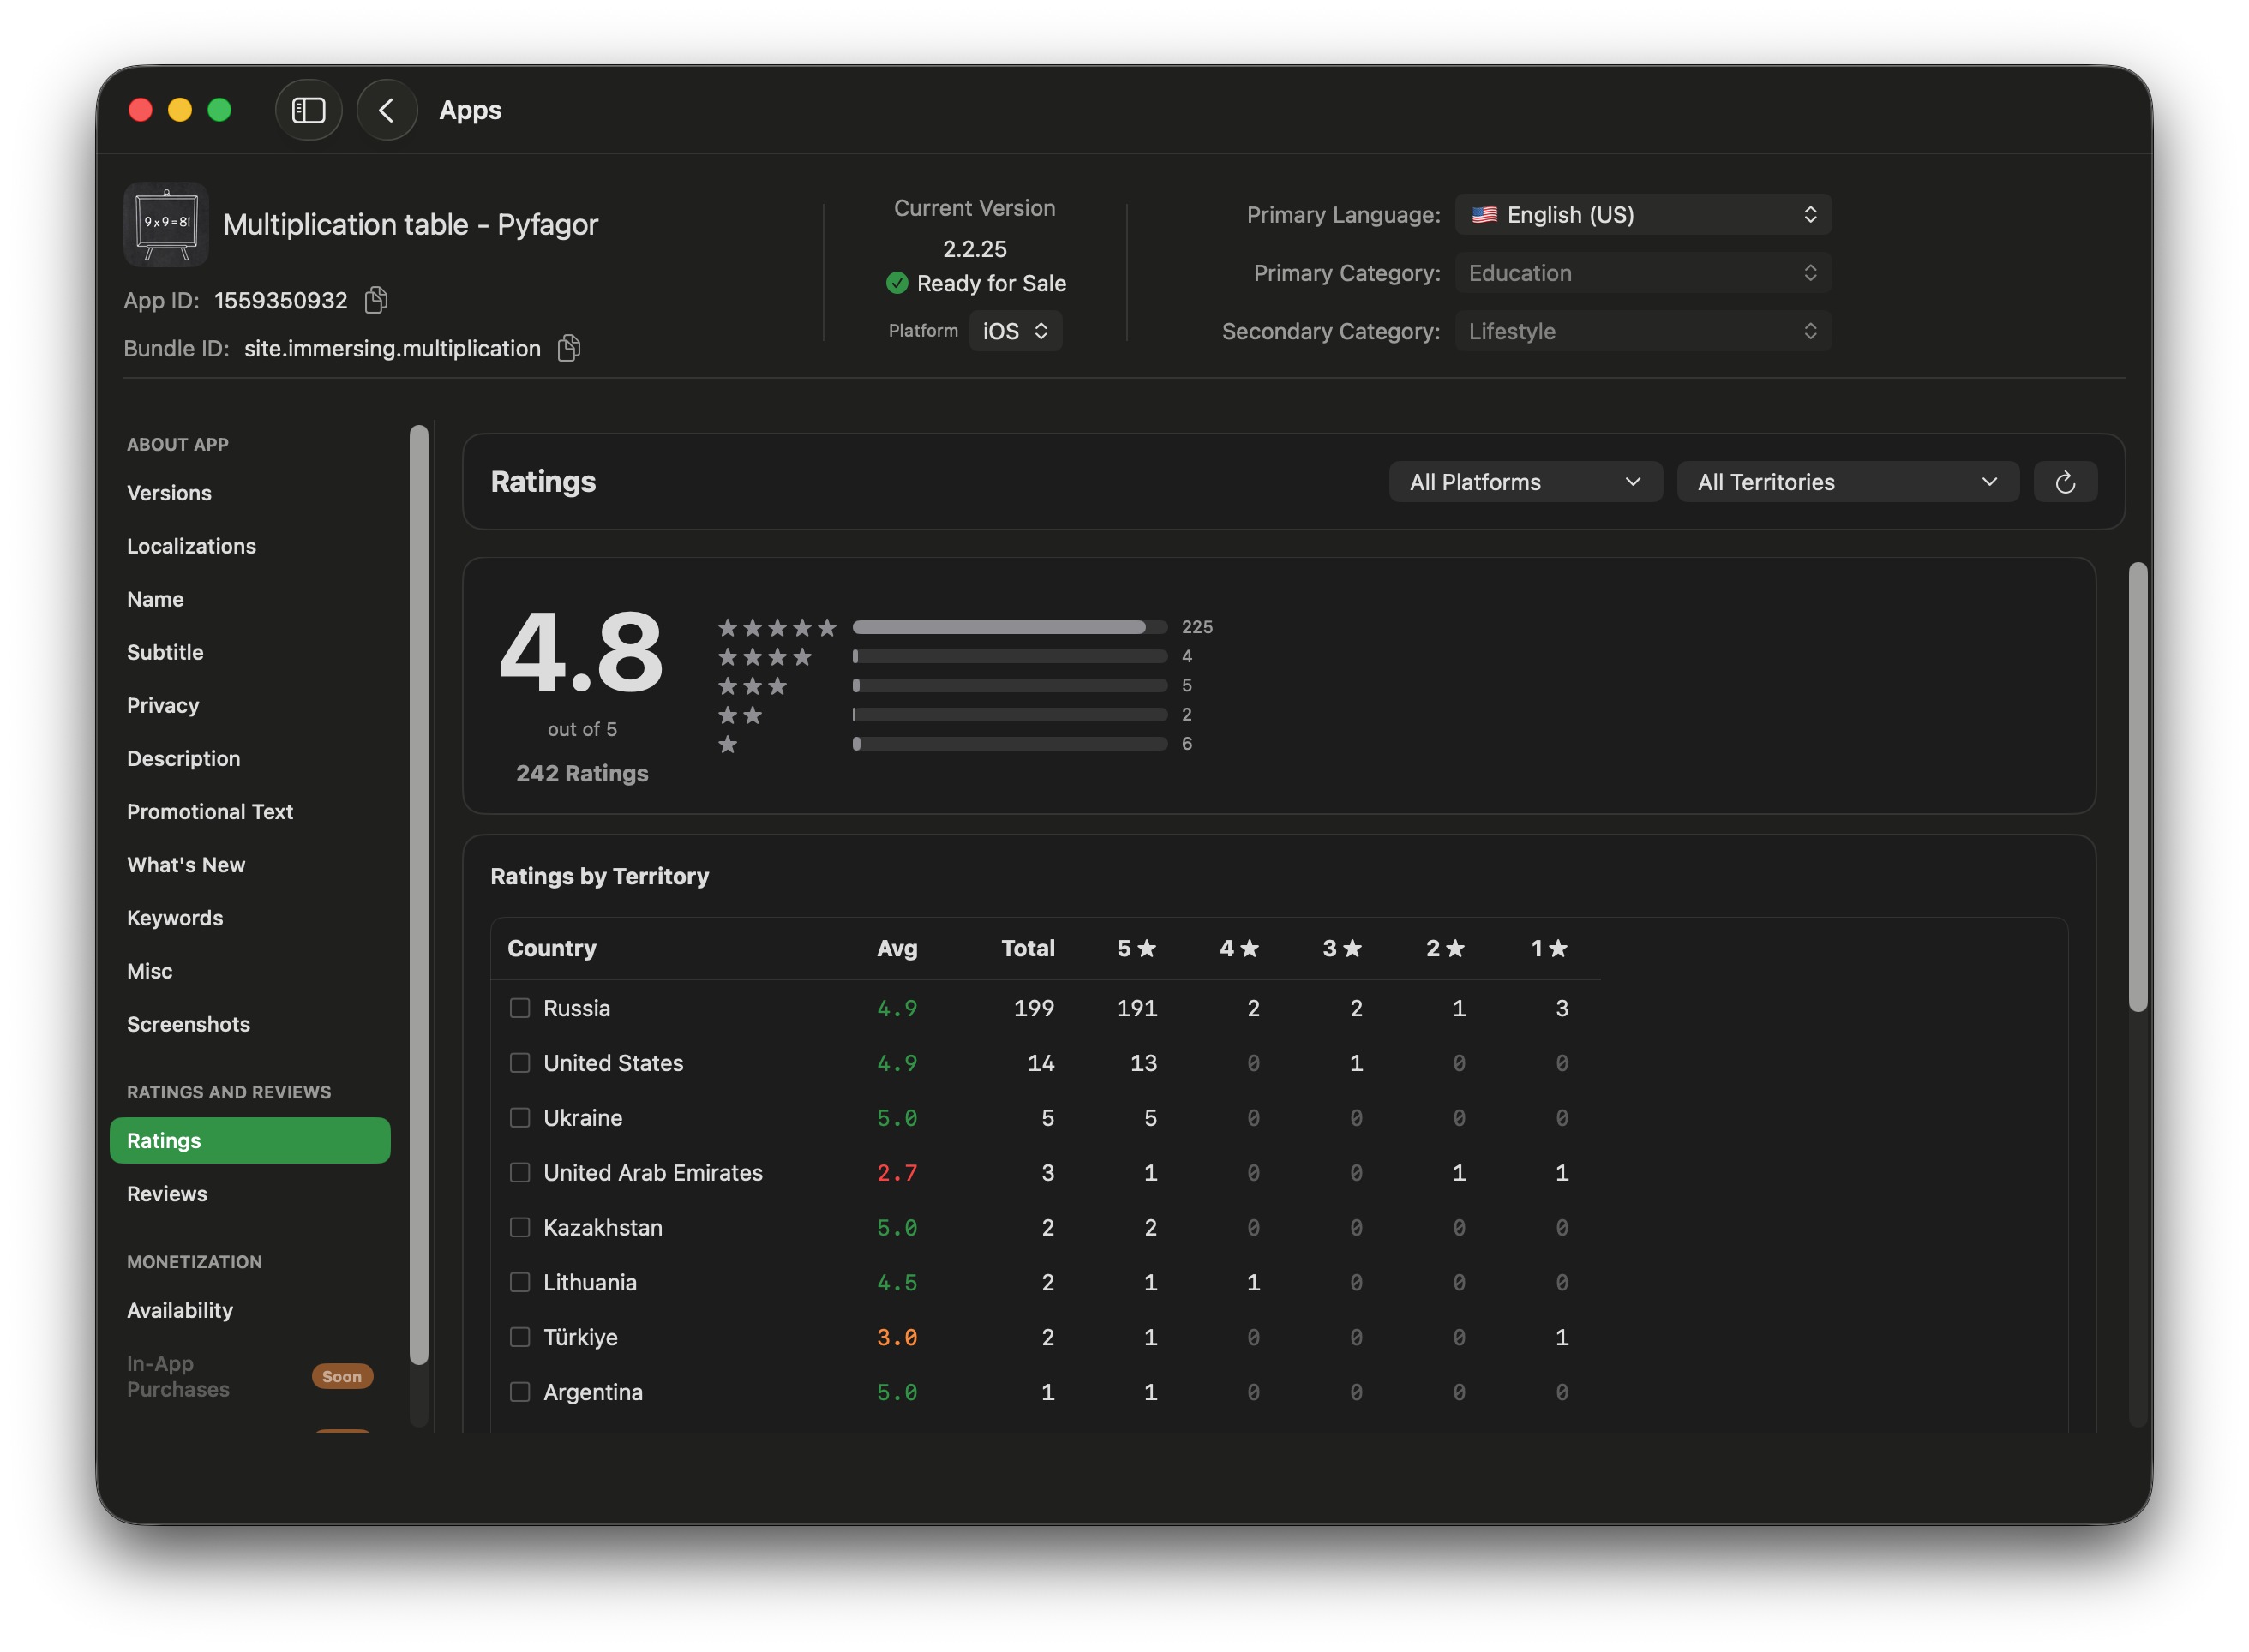This screenshot has width=2249, height=1652.
Task: Select the Ukraine territory checkbox
Action: tap(520, 1117)
